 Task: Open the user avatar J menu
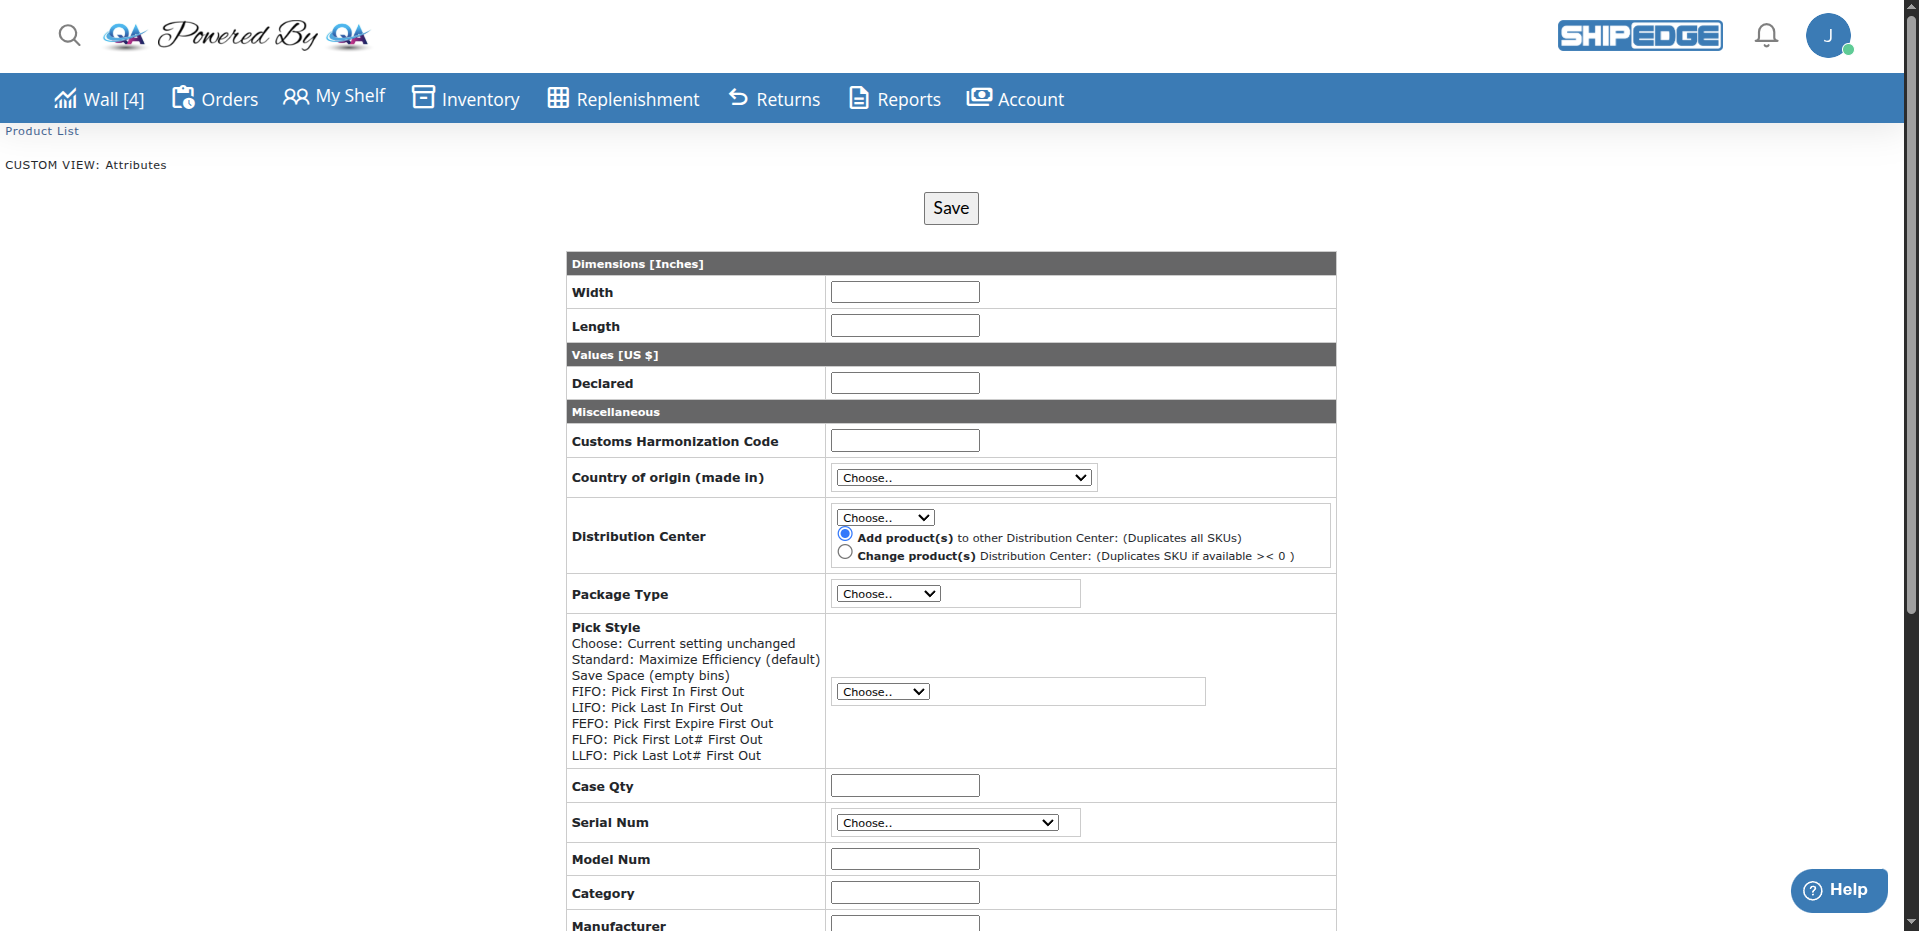point(1828,36)
